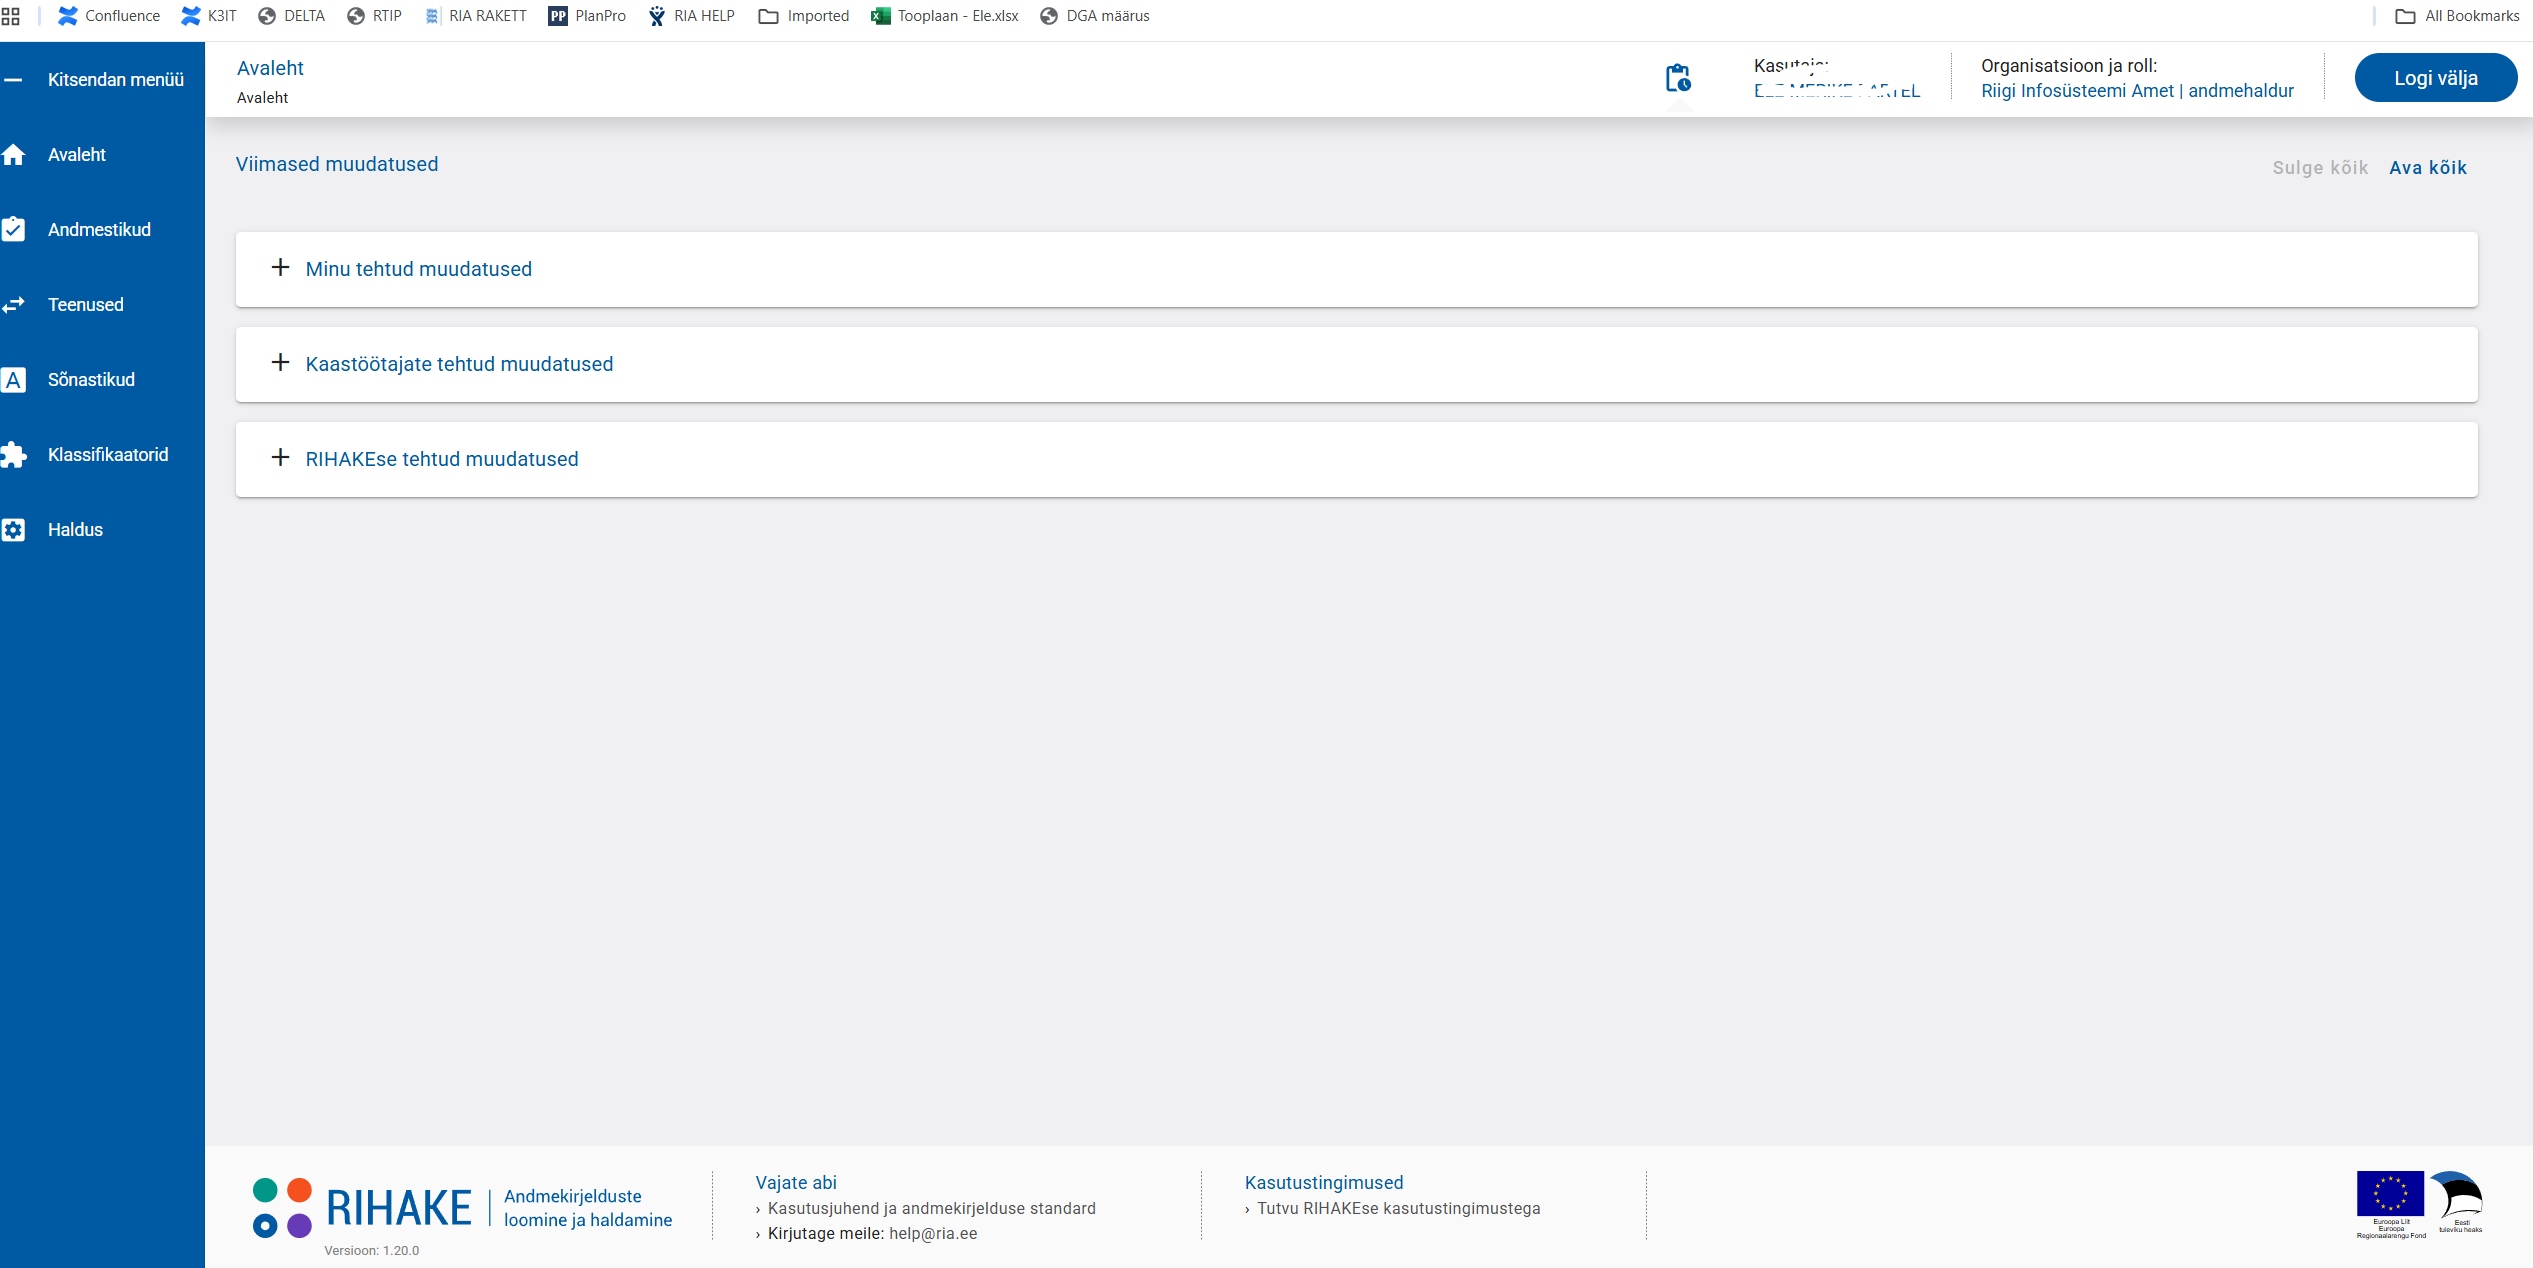Image resolution: width=2533 pixels, height=1268 pixels.
Task: Click the Sõnastikud letter A icon
Action: click(x=13, y=380)
